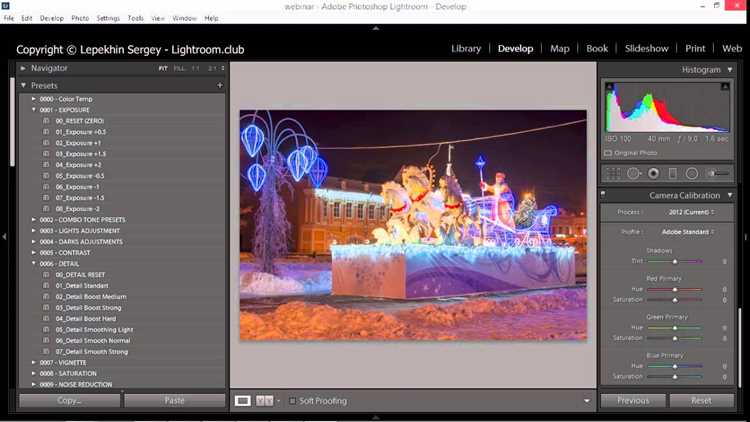Click the Reset button
This screenshot has width=750, height=422.
click(x=702, y=400)
